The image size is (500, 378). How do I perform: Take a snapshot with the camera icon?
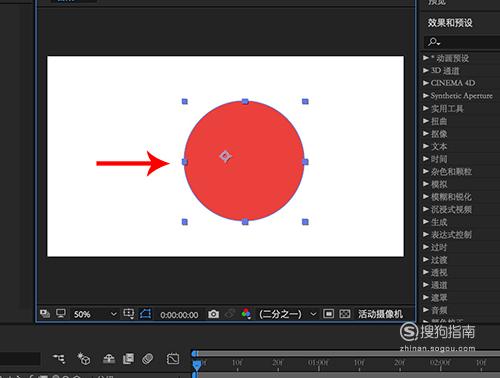tap(213, 314)
